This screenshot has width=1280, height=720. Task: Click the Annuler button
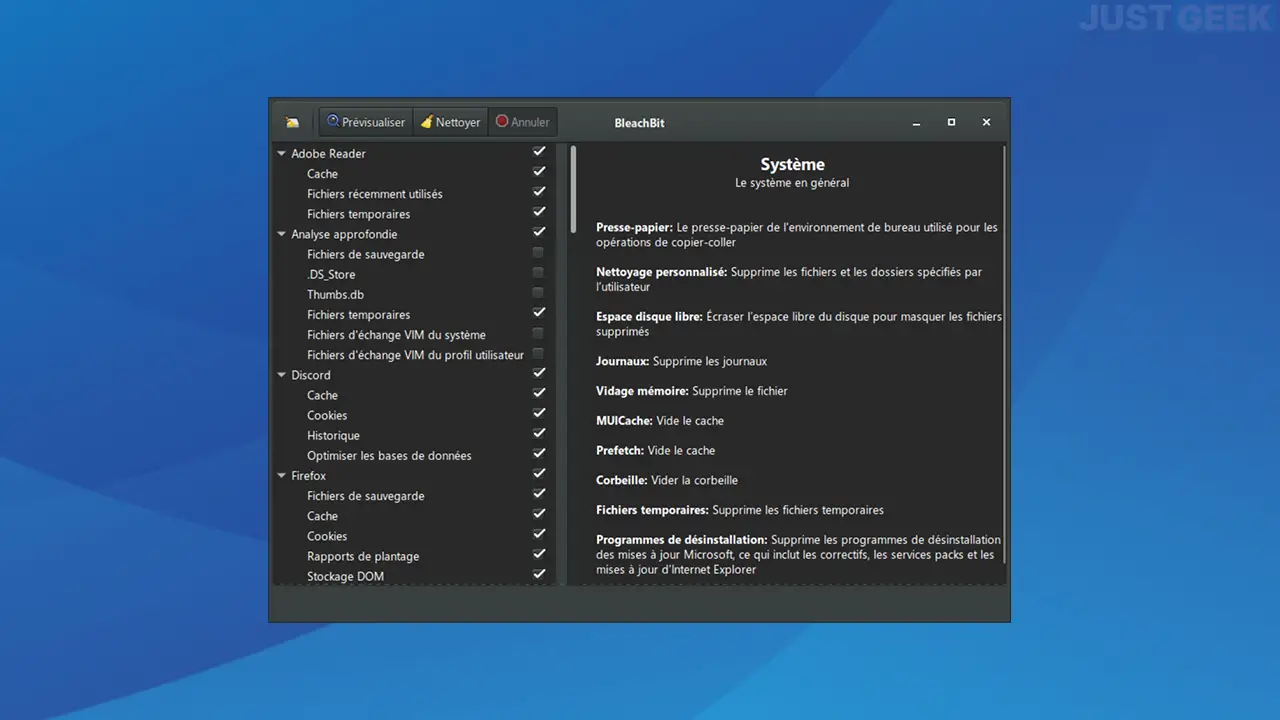click(x=522, y=122)
